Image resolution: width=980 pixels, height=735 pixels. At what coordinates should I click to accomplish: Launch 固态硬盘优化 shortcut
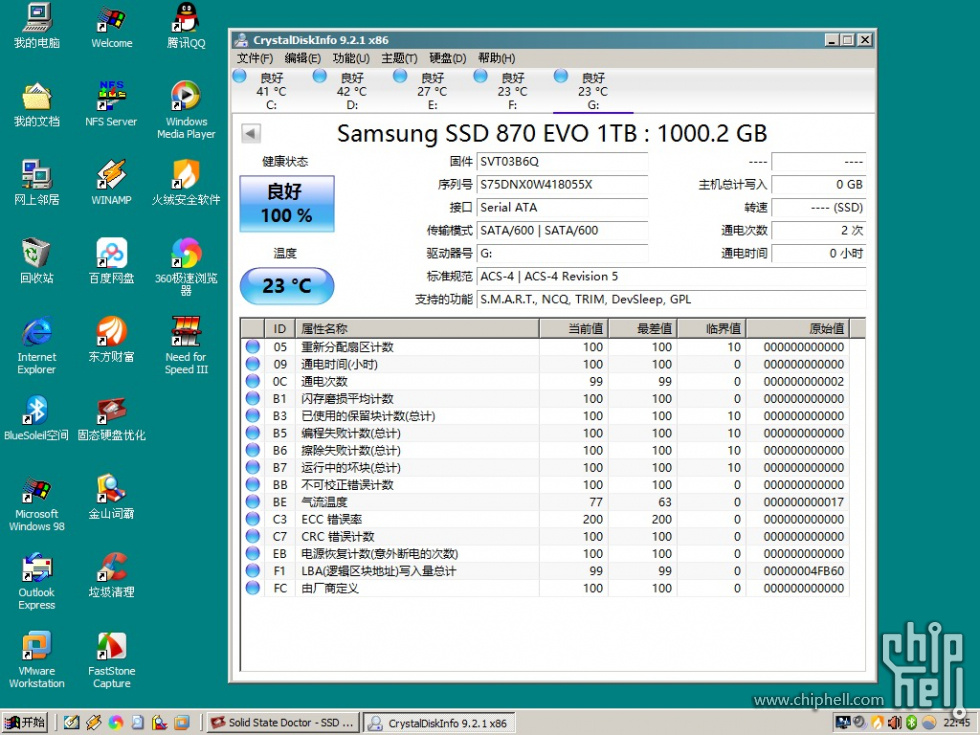[111, 418]
